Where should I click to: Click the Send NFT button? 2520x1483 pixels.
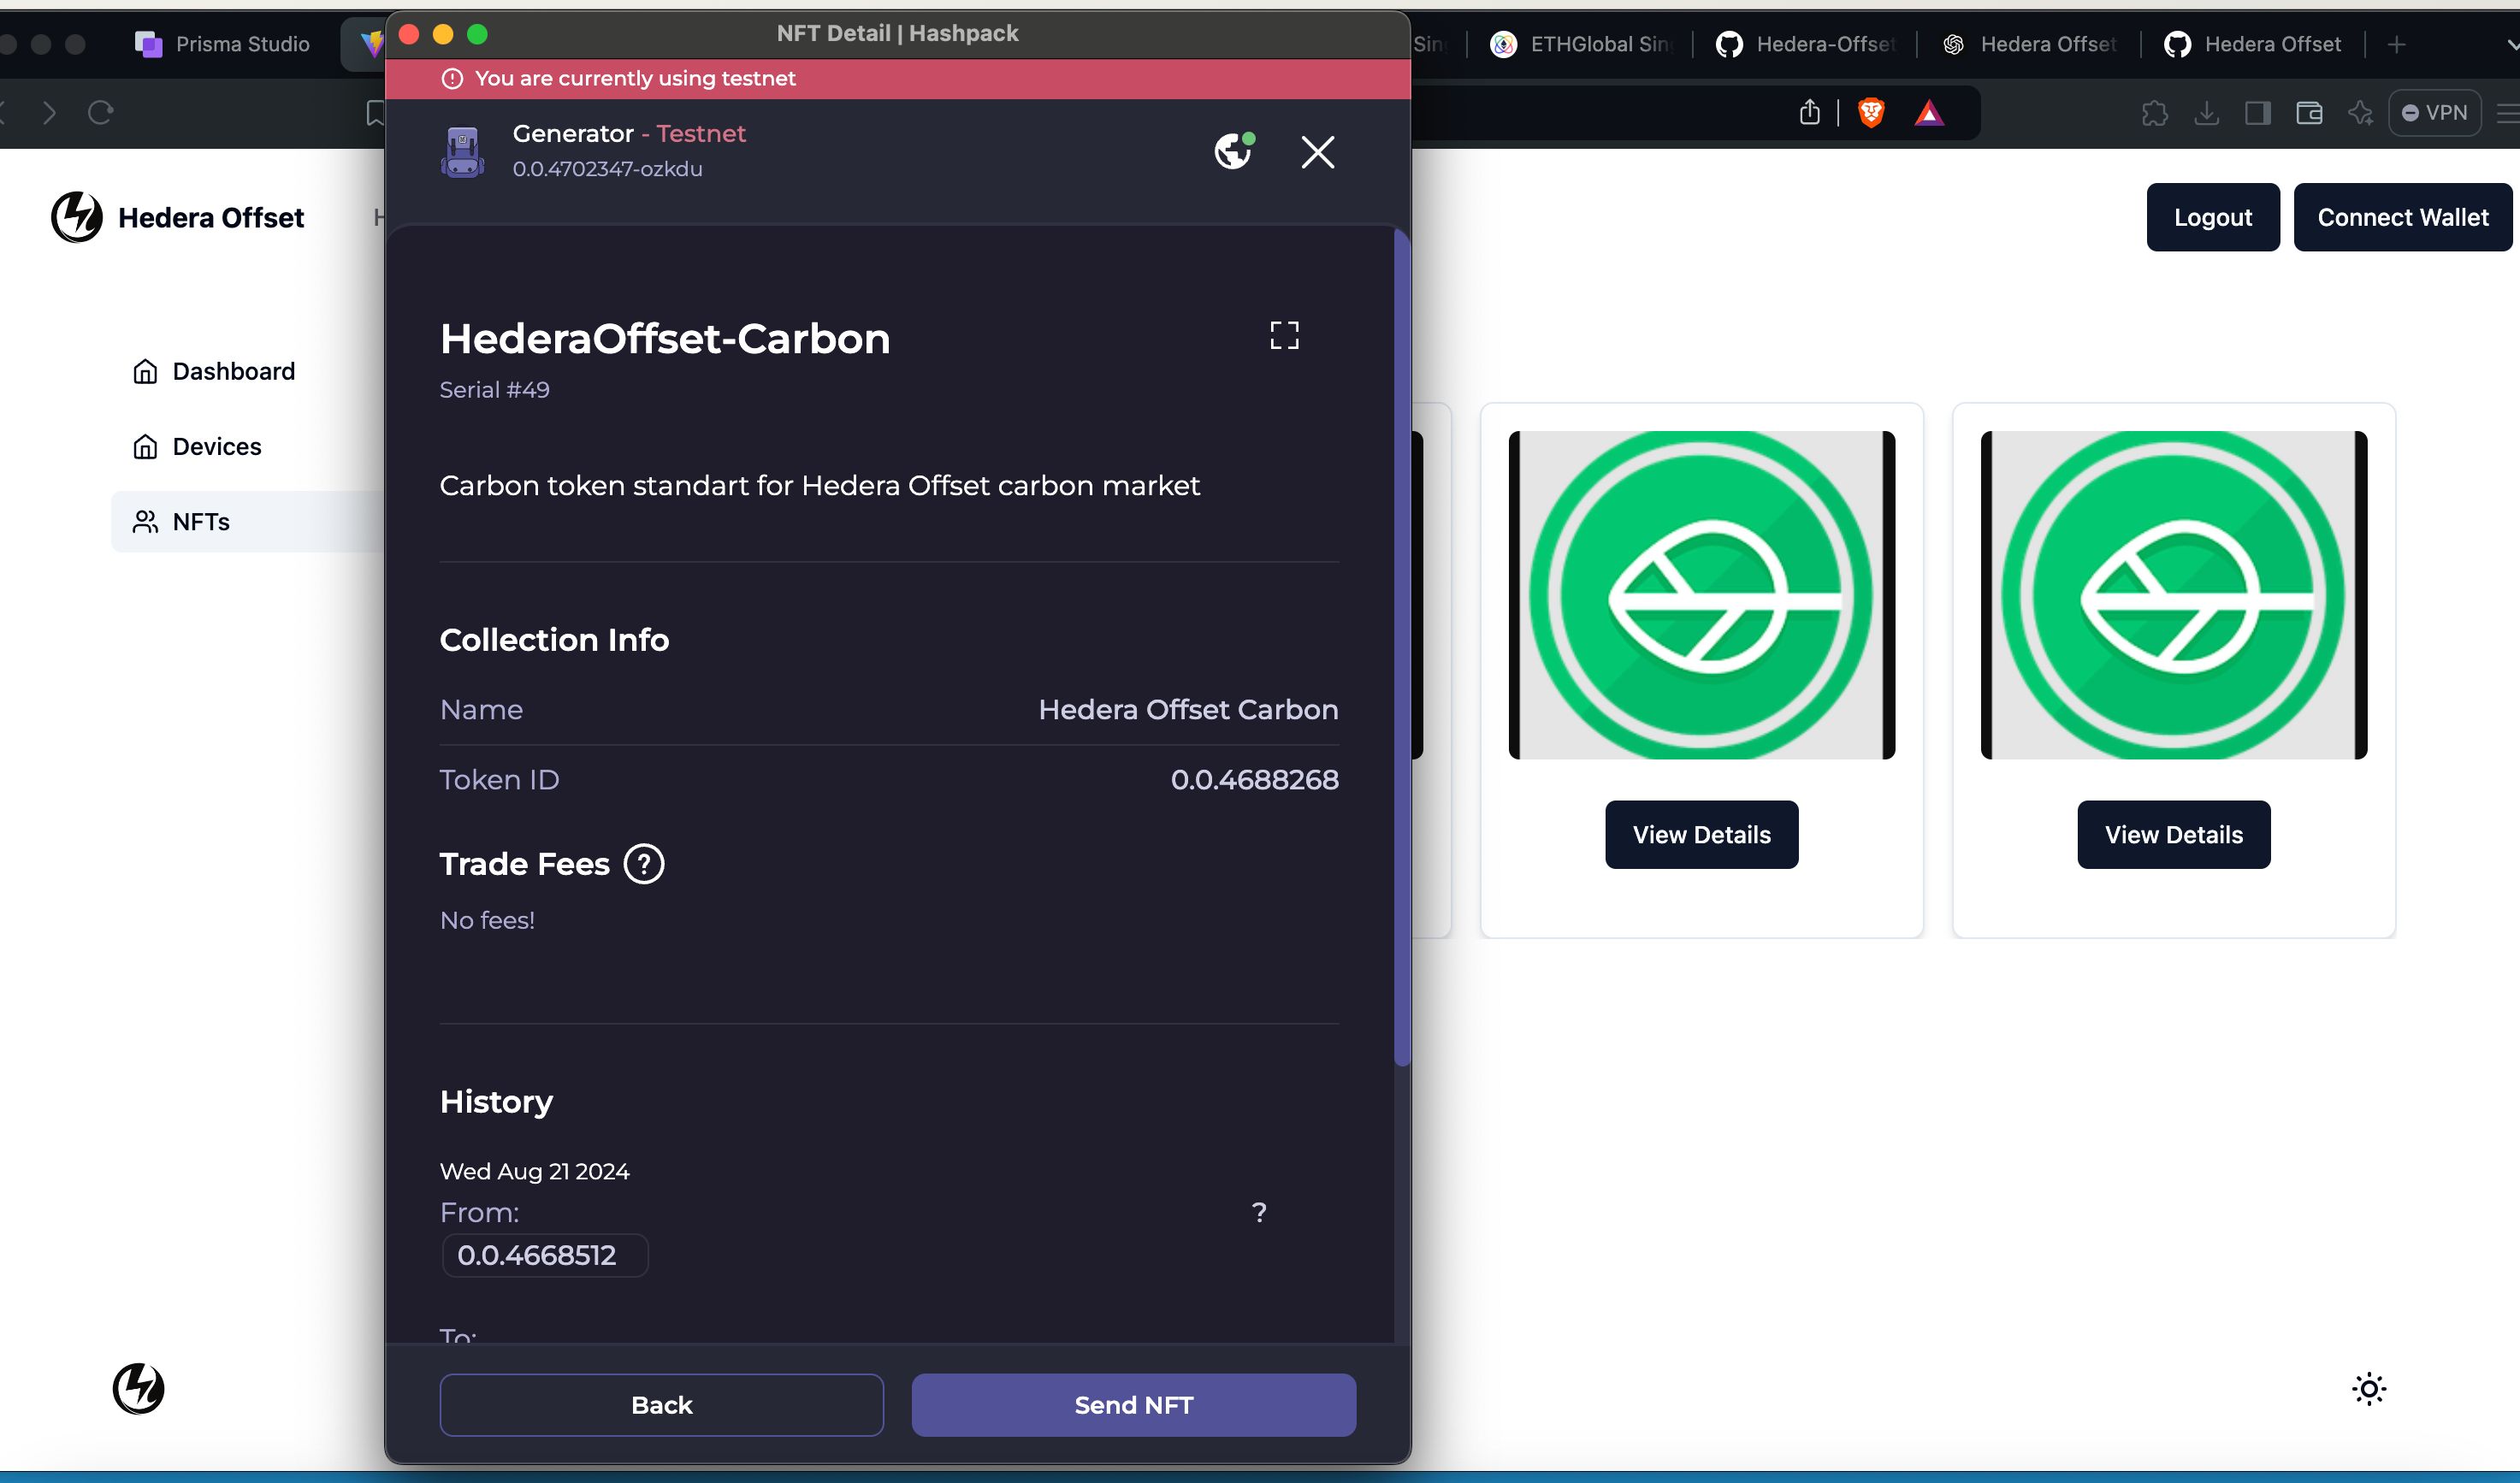coord(1133,1405)
